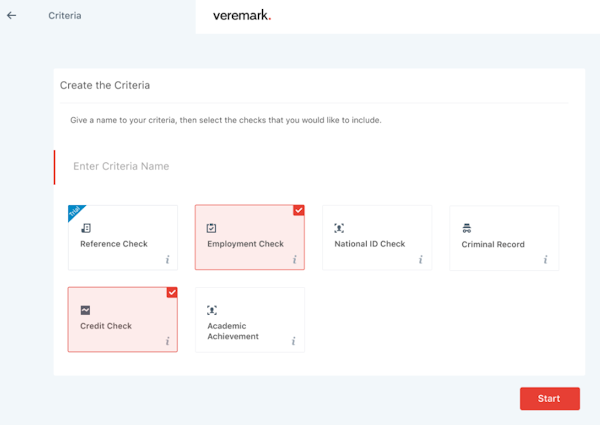Select the National ID Check card

pos(377,238)
